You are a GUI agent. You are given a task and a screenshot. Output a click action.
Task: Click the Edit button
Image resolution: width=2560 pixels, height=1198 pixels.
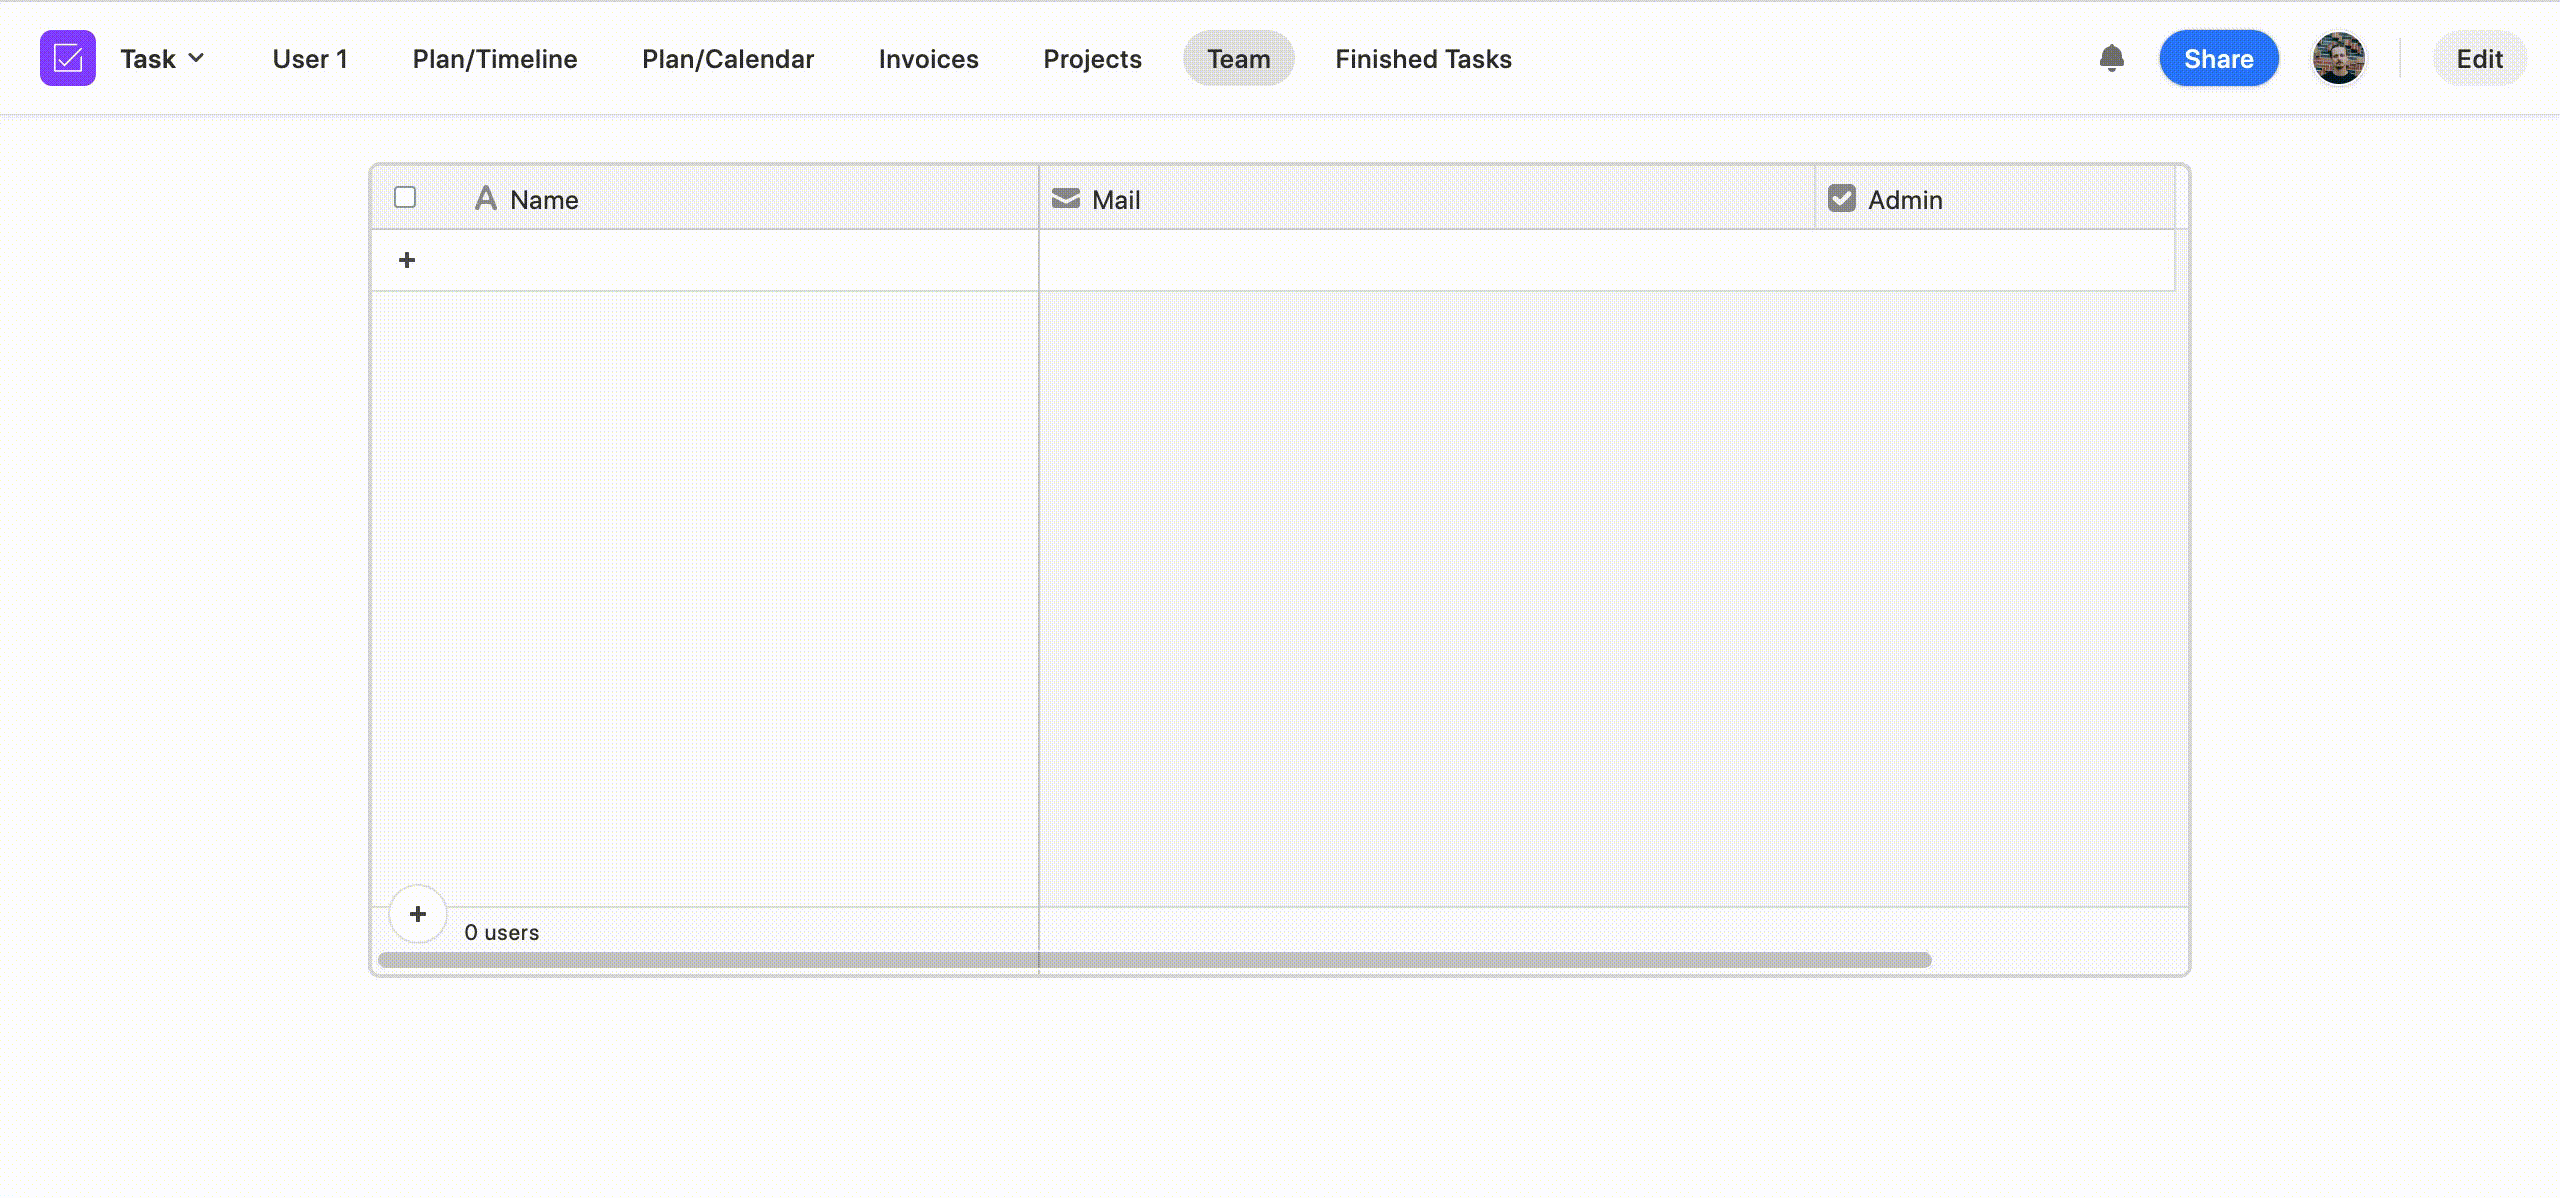coord(2479,59)
